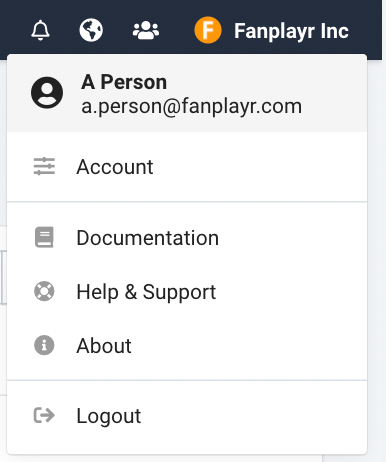Click the logout arrow icon
This screenshot has height=462, width=386.
[x=44, y=415]
